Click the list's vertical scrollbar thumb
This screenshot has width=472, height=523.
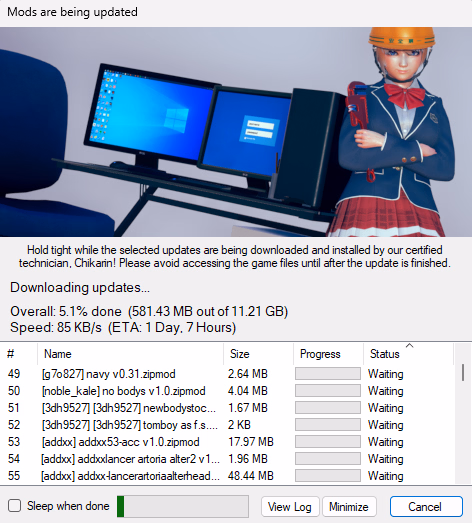coord(463,372)
